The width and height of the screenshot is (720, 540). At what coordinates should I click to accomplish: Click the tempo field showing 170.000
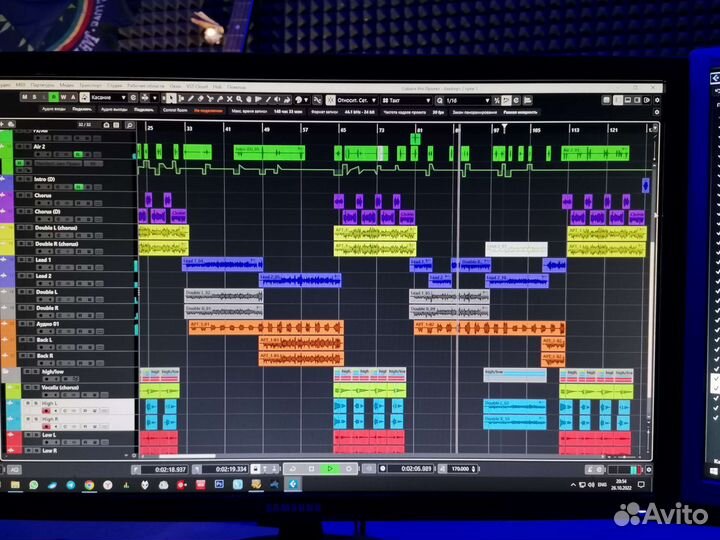coord(461,468)
